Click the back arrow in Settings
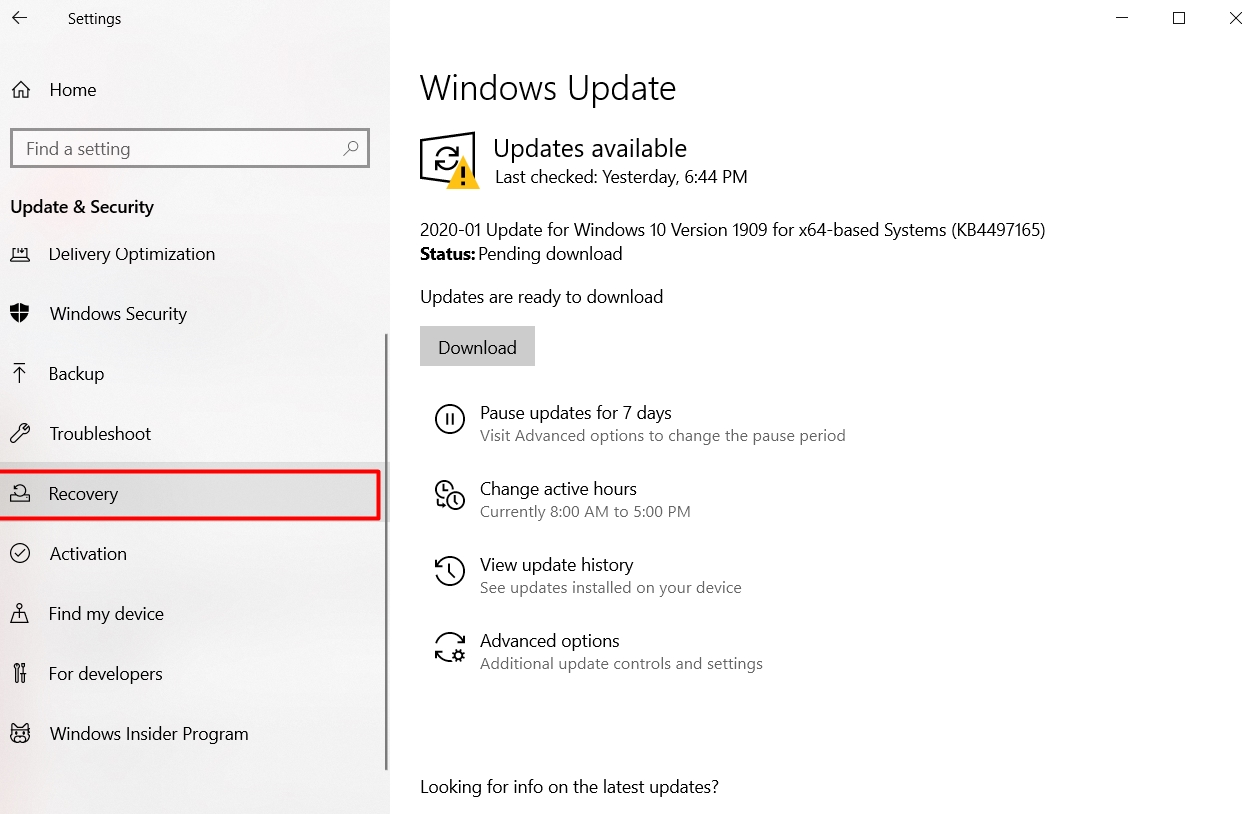The height and width of the screenshot is (814, 1243). point(20,18)
